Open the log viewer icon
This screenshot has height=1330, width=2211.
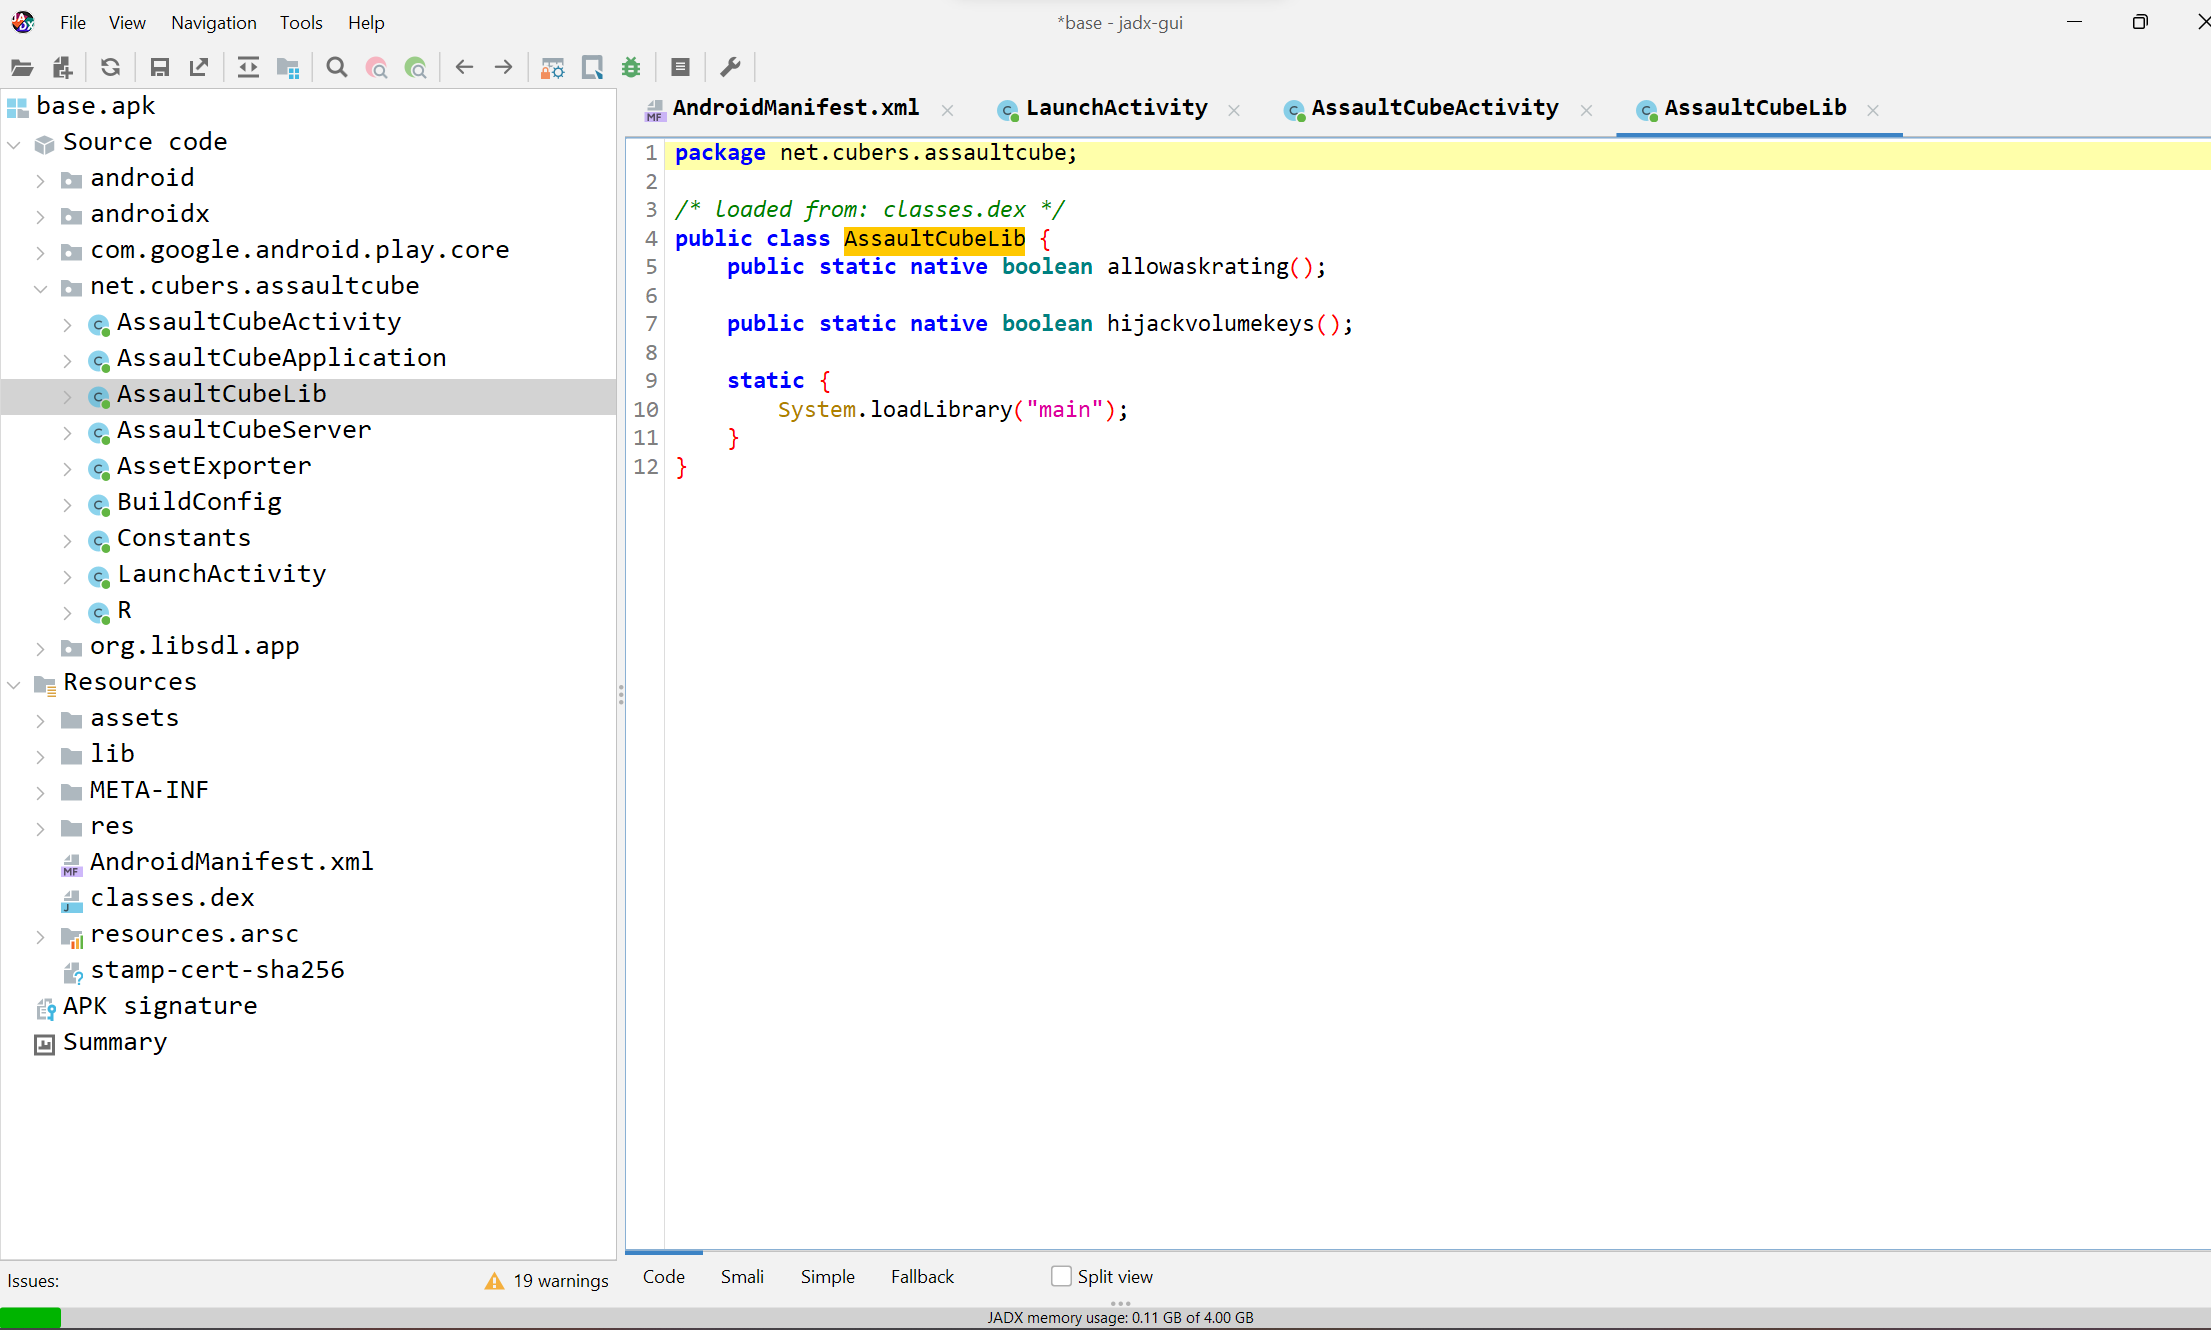coord(680,68)
